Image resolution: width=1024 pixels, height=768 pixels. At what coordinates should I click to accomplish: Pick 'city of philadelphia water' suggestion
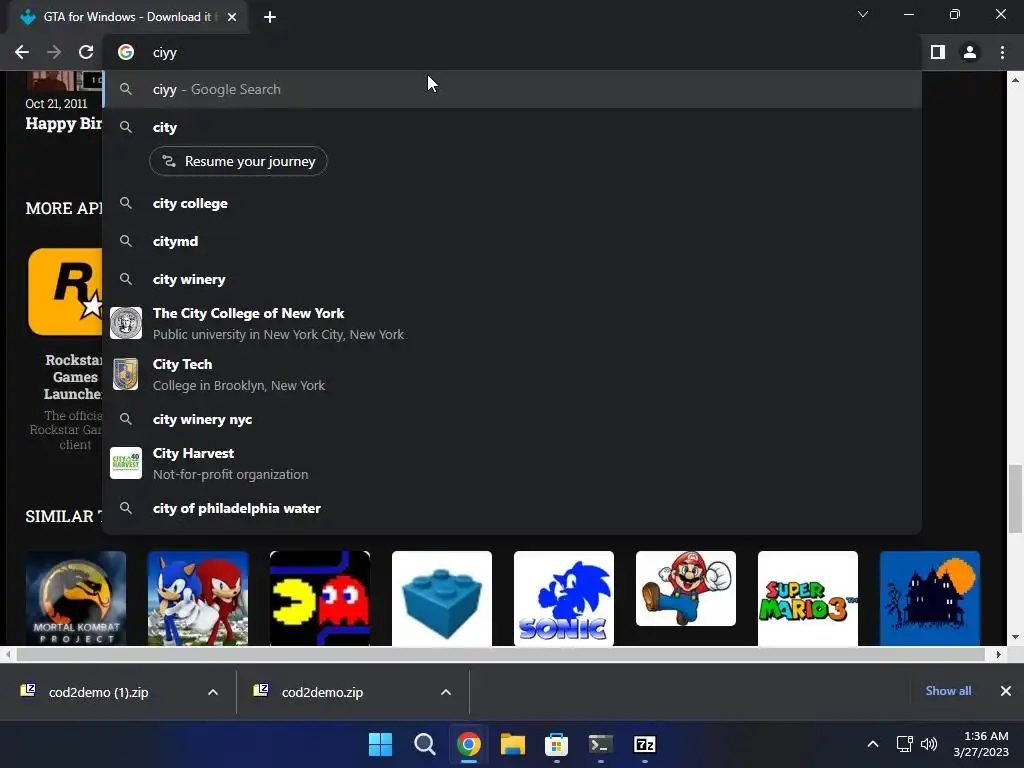tap(512, 508)
